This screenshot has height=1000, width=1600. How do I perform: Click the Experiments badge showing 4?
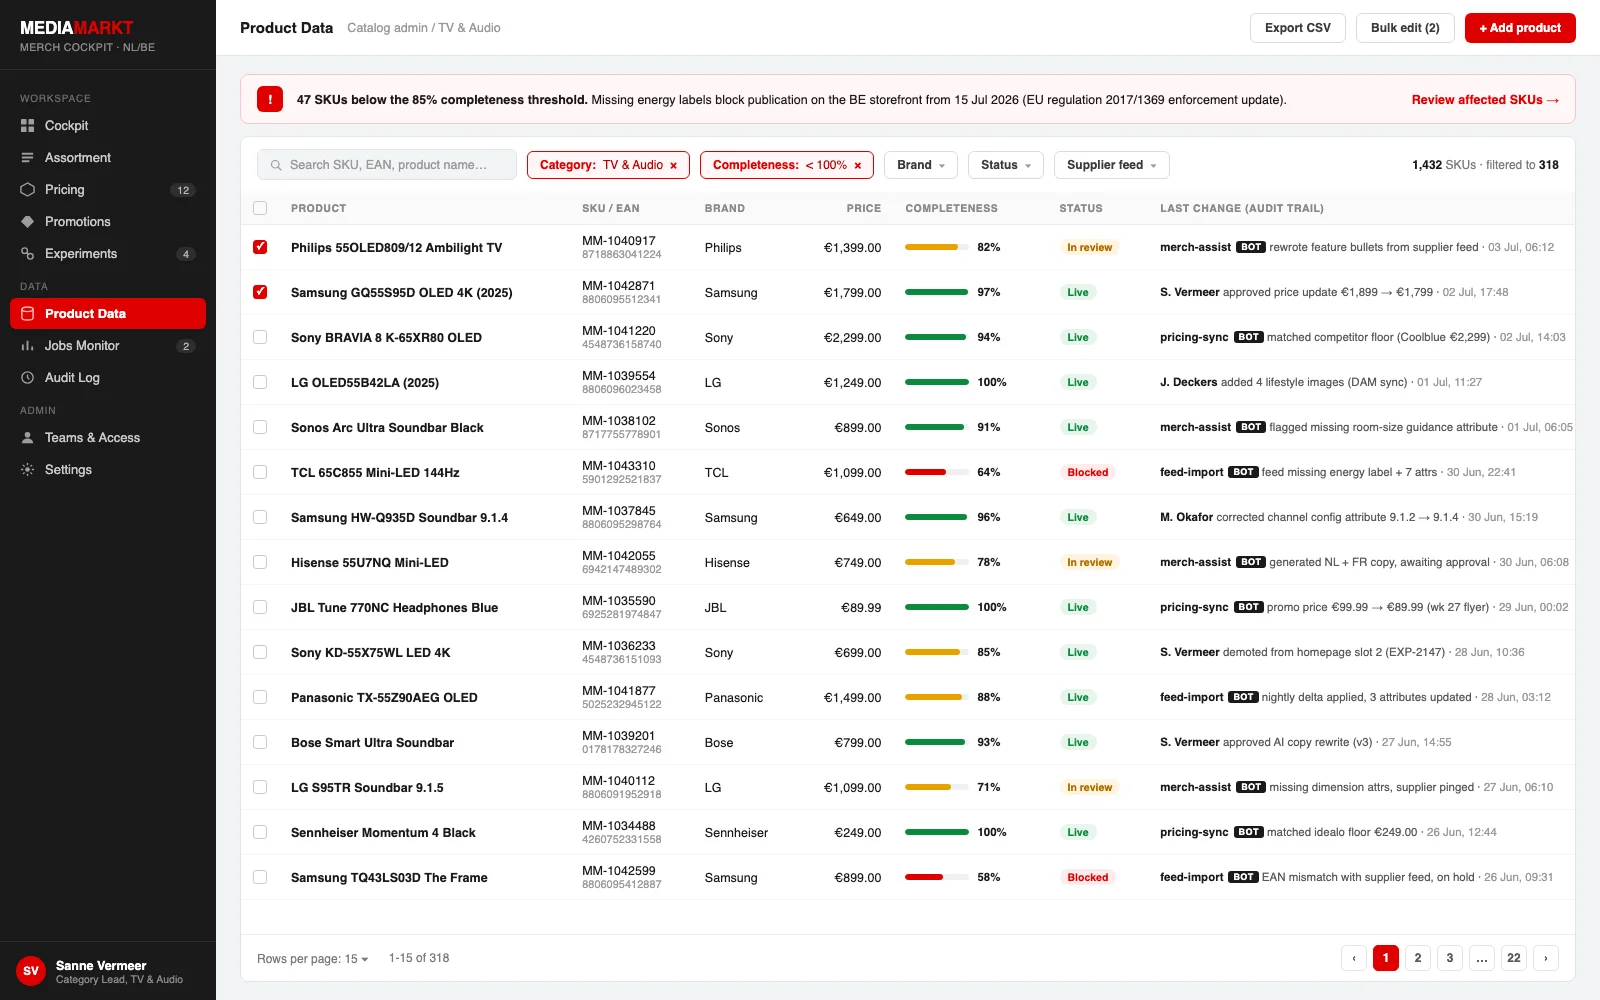186,254
